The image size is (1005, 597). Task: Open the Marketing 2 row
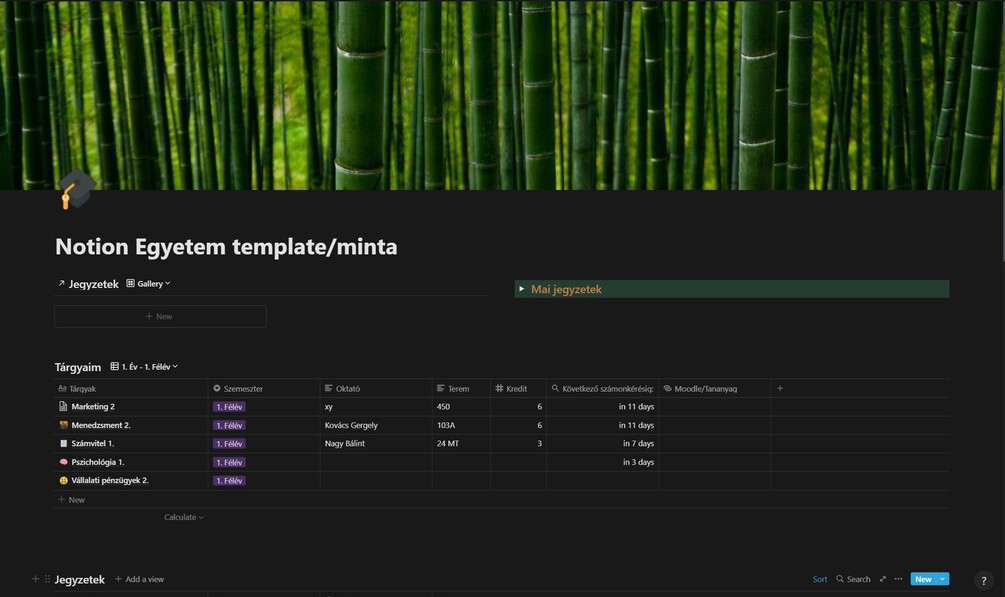click(x=93, y=407)
